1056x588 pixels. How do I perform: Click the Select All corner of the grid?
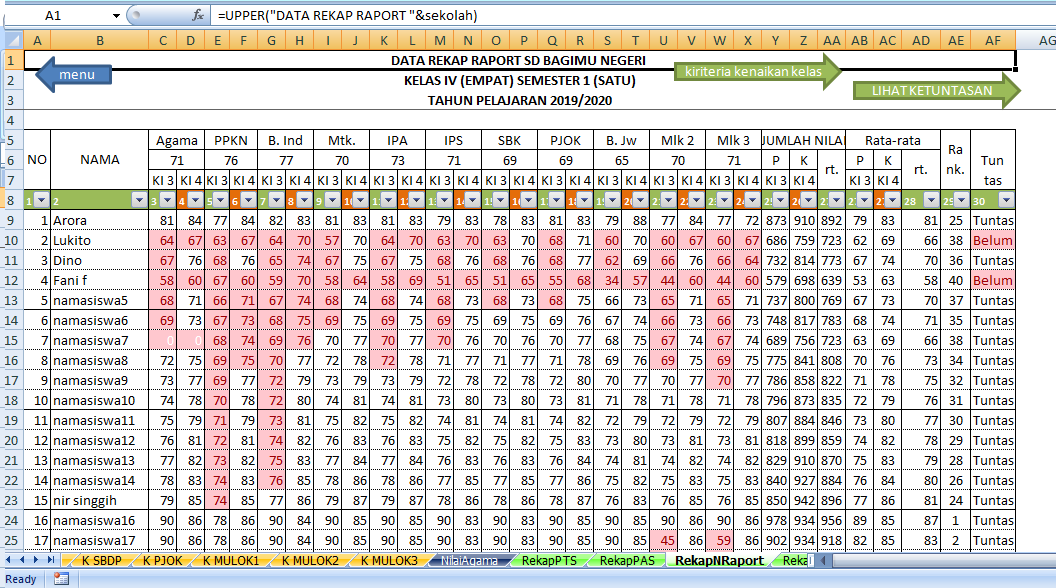(13, 40)
